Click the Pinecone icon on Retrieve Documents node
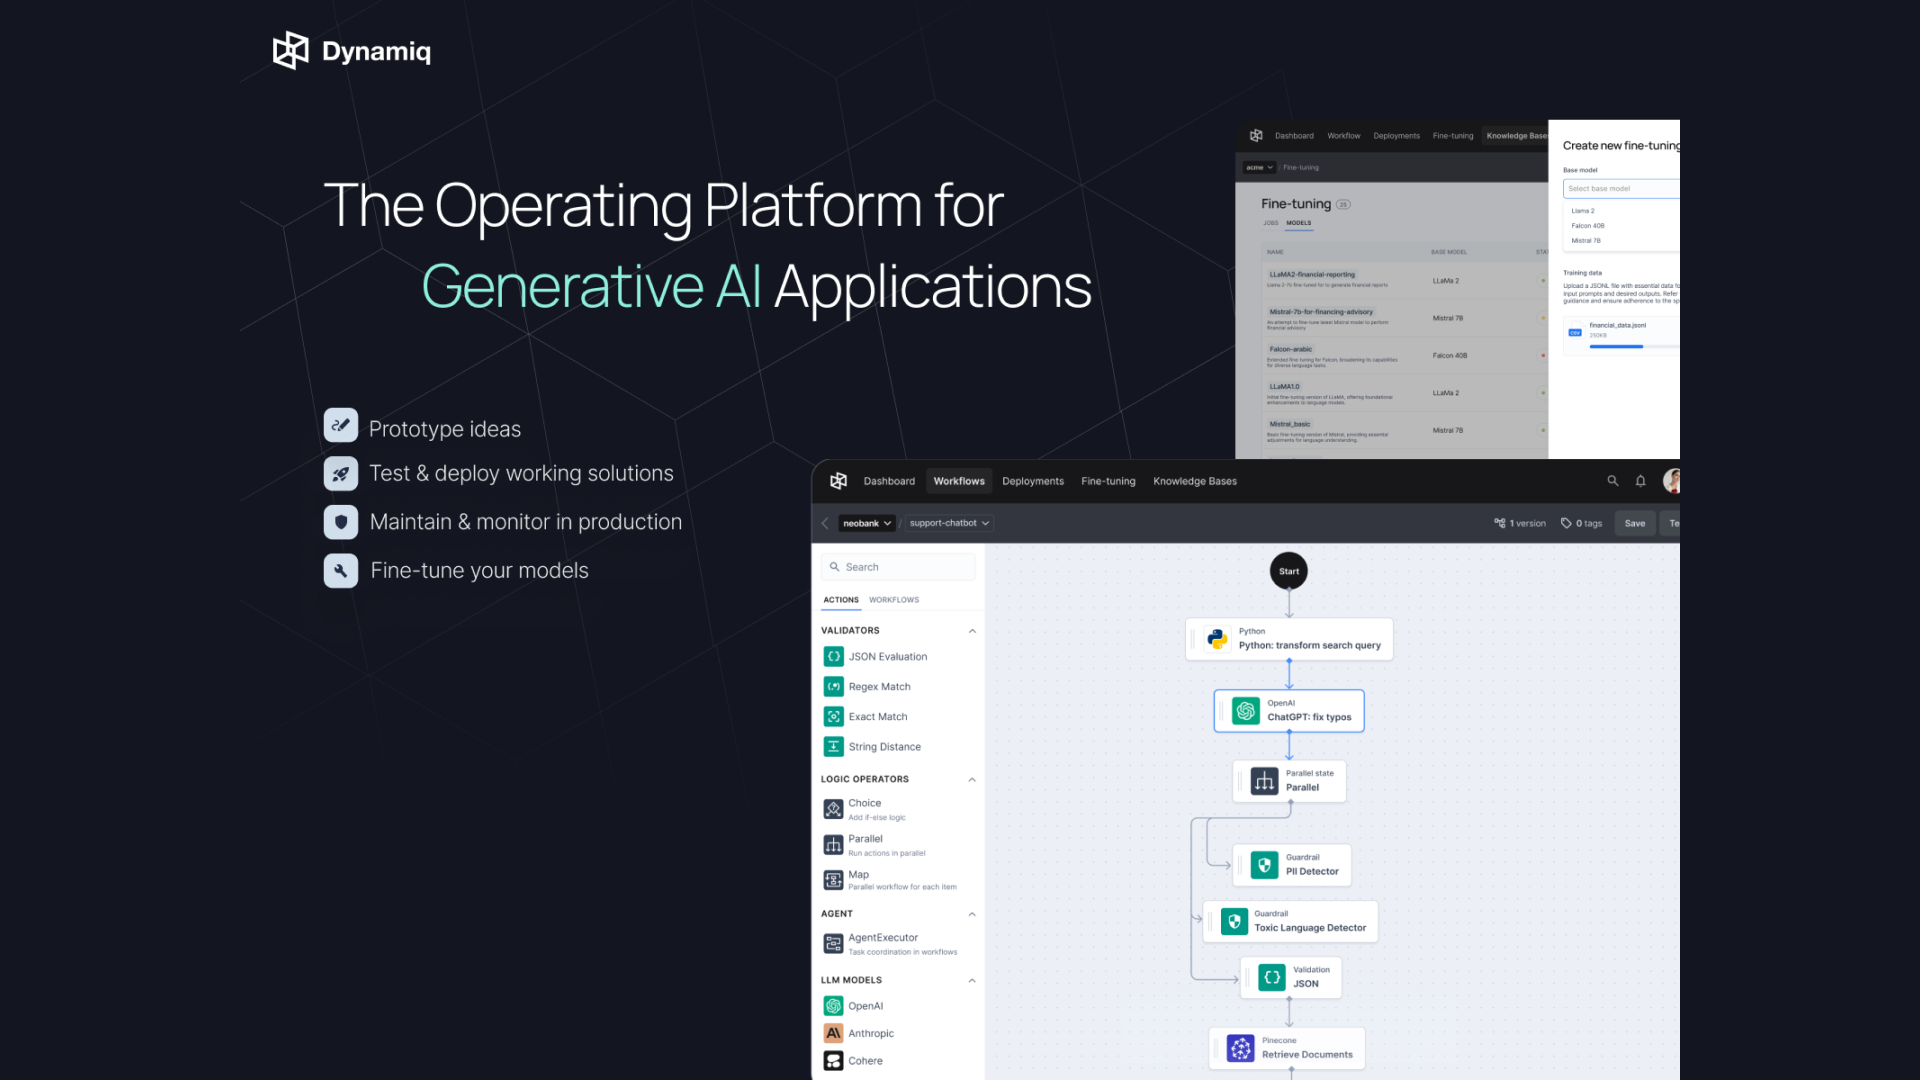 tap(1241, 1048)
